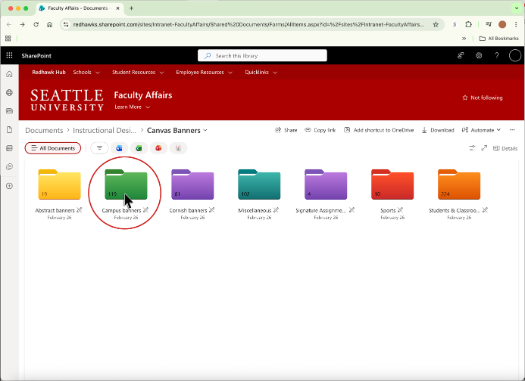Go to Redhawk Hub link

49,72
